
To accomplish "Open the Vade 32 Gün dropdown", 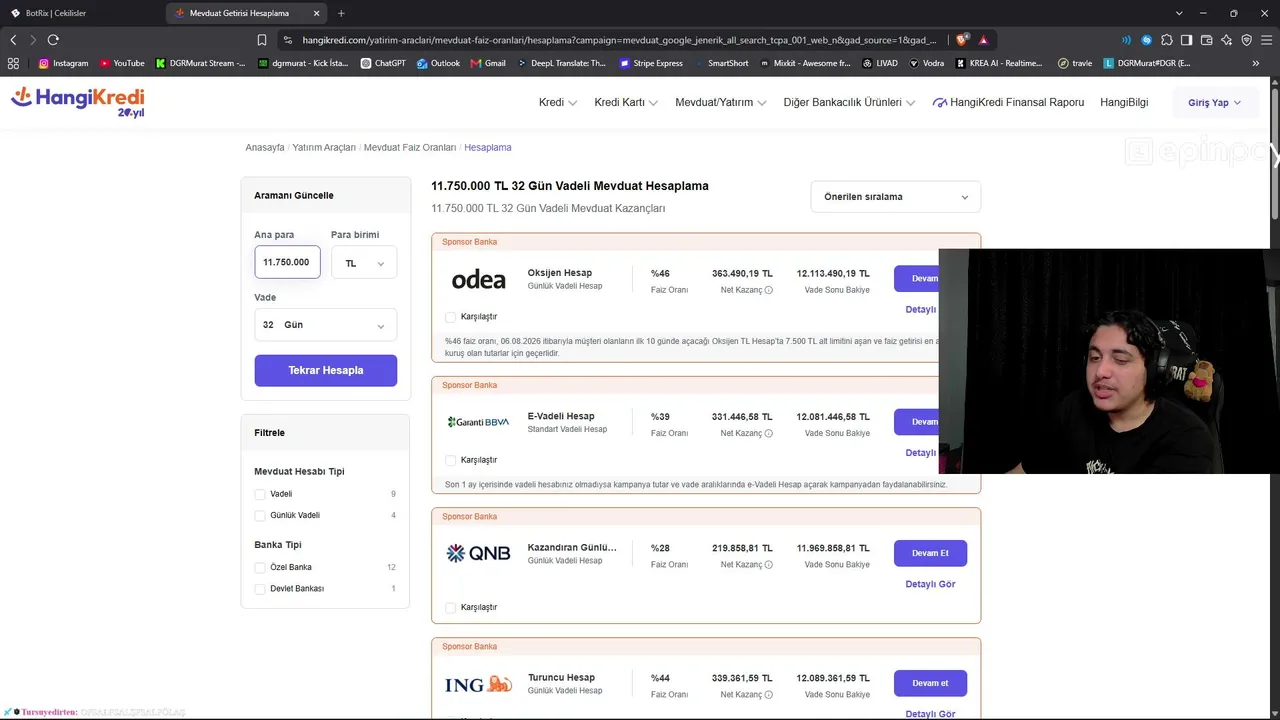I will coord(325,325).
